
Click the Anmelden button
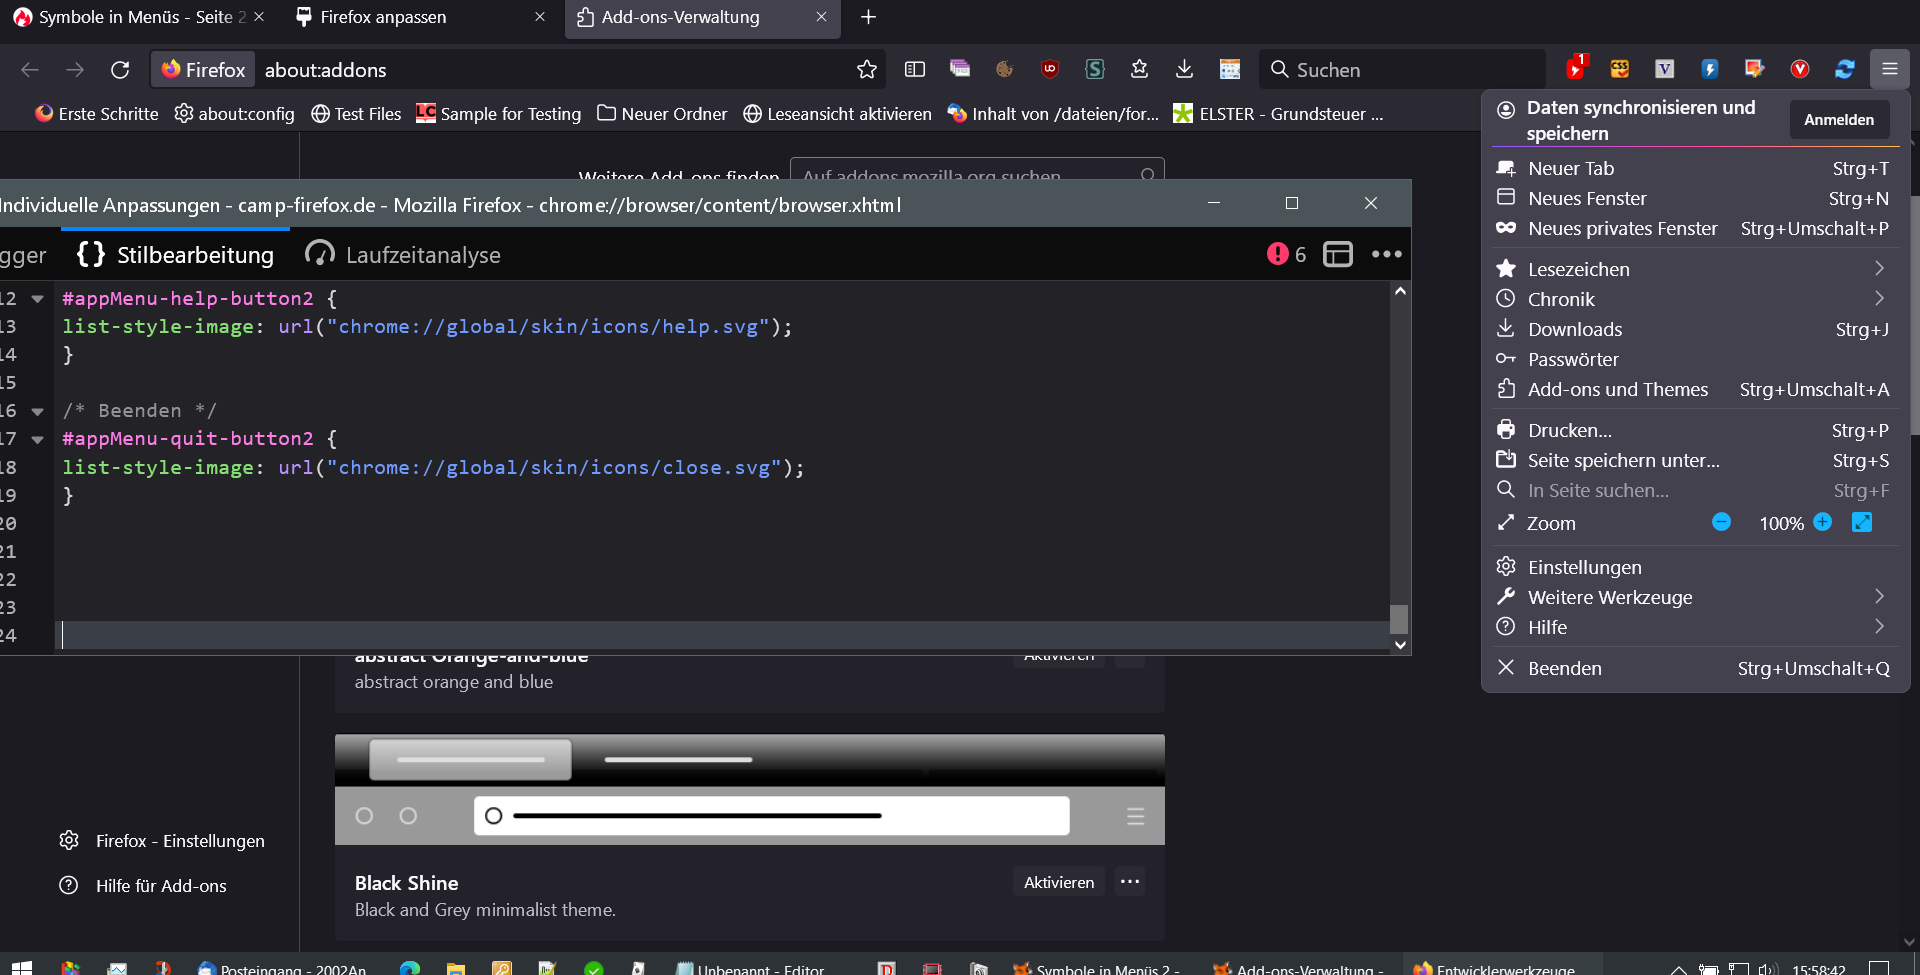(1838, 120)
